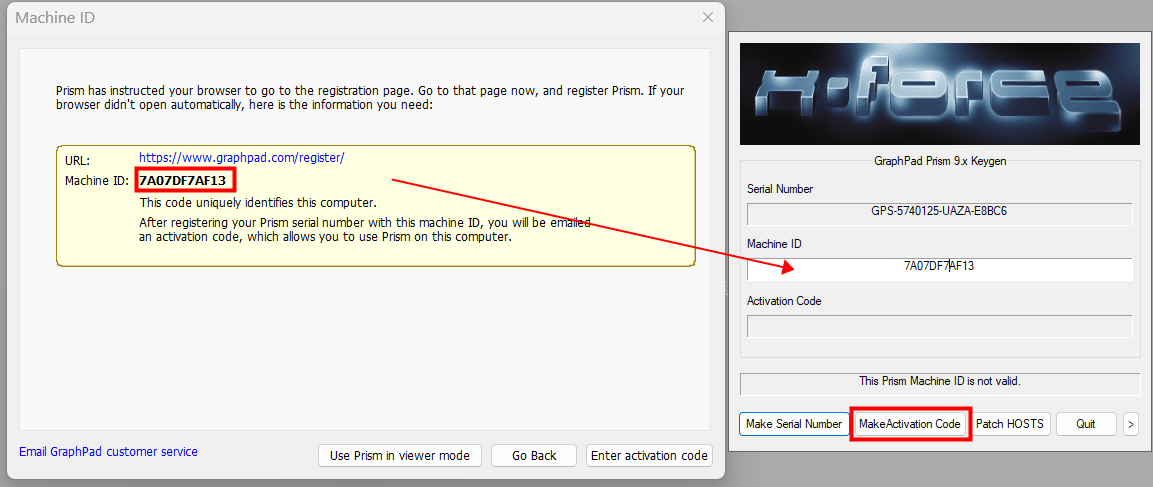Open Email GraphPad customer service link
Viewport: 1153px width, 487px height.
(108, 452)
